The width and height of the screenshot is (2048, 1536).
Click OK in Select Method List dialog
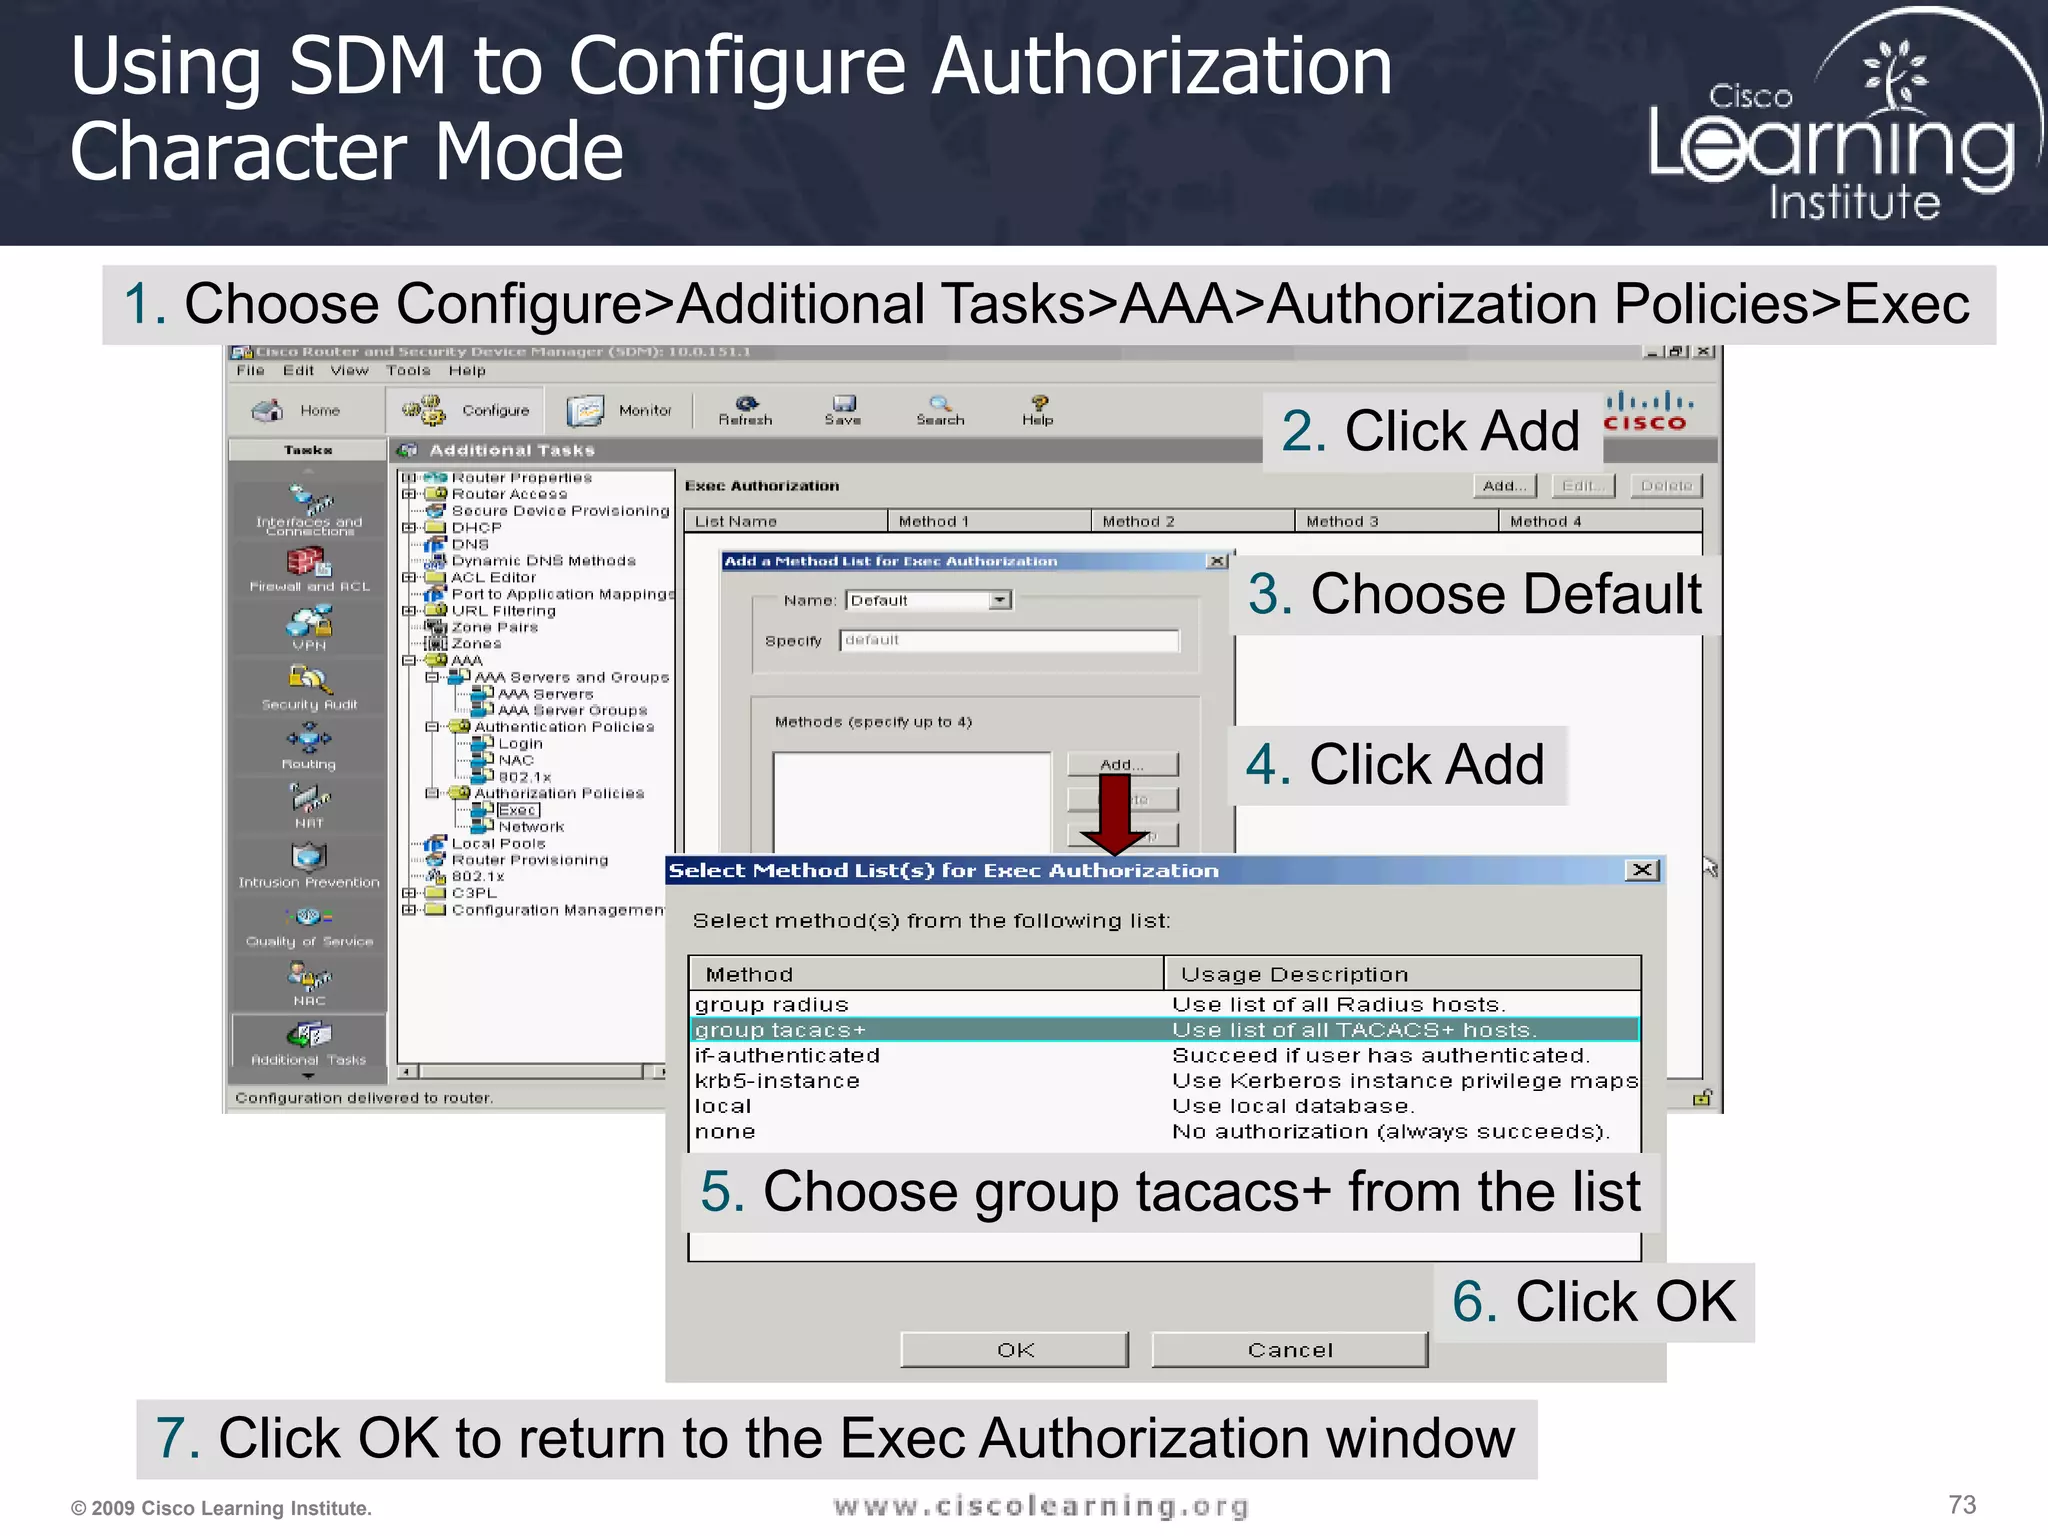(x=1015, y=1350)
